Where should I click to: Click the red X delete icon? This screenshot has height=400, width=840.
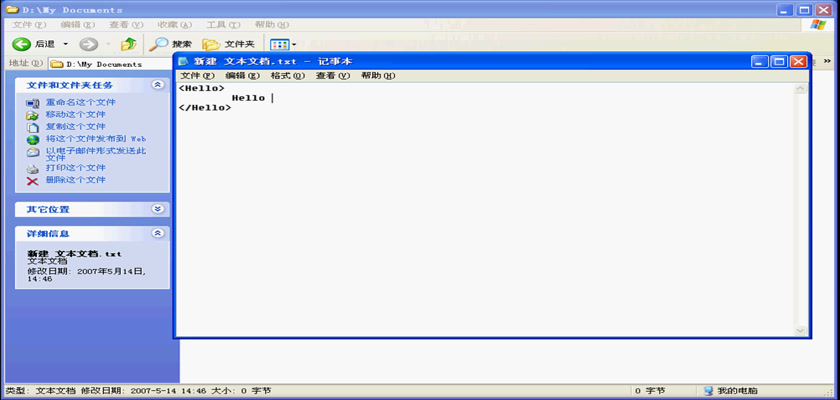point(33,182)
